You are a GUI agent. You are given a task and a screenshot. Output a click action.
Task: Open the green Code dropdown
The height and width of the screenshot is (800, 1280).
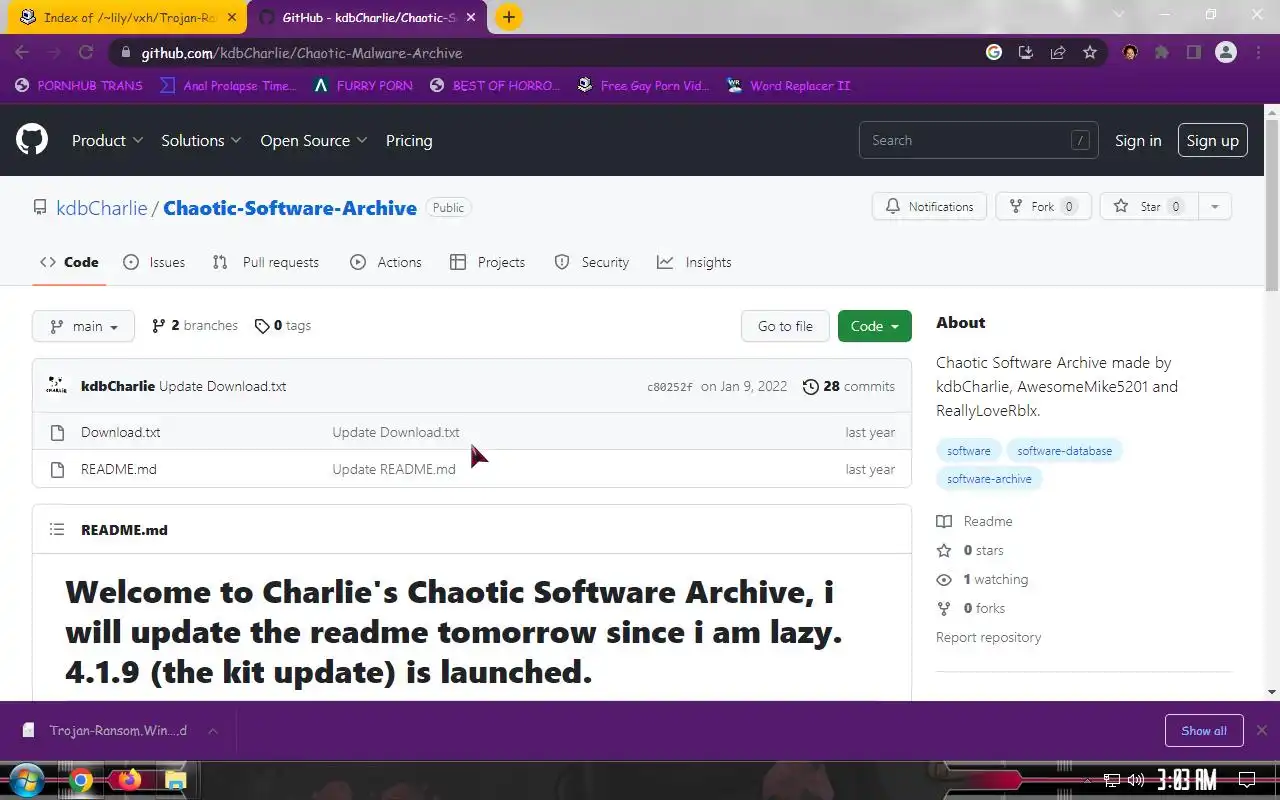pyautogui.click(x=874, y=326)
